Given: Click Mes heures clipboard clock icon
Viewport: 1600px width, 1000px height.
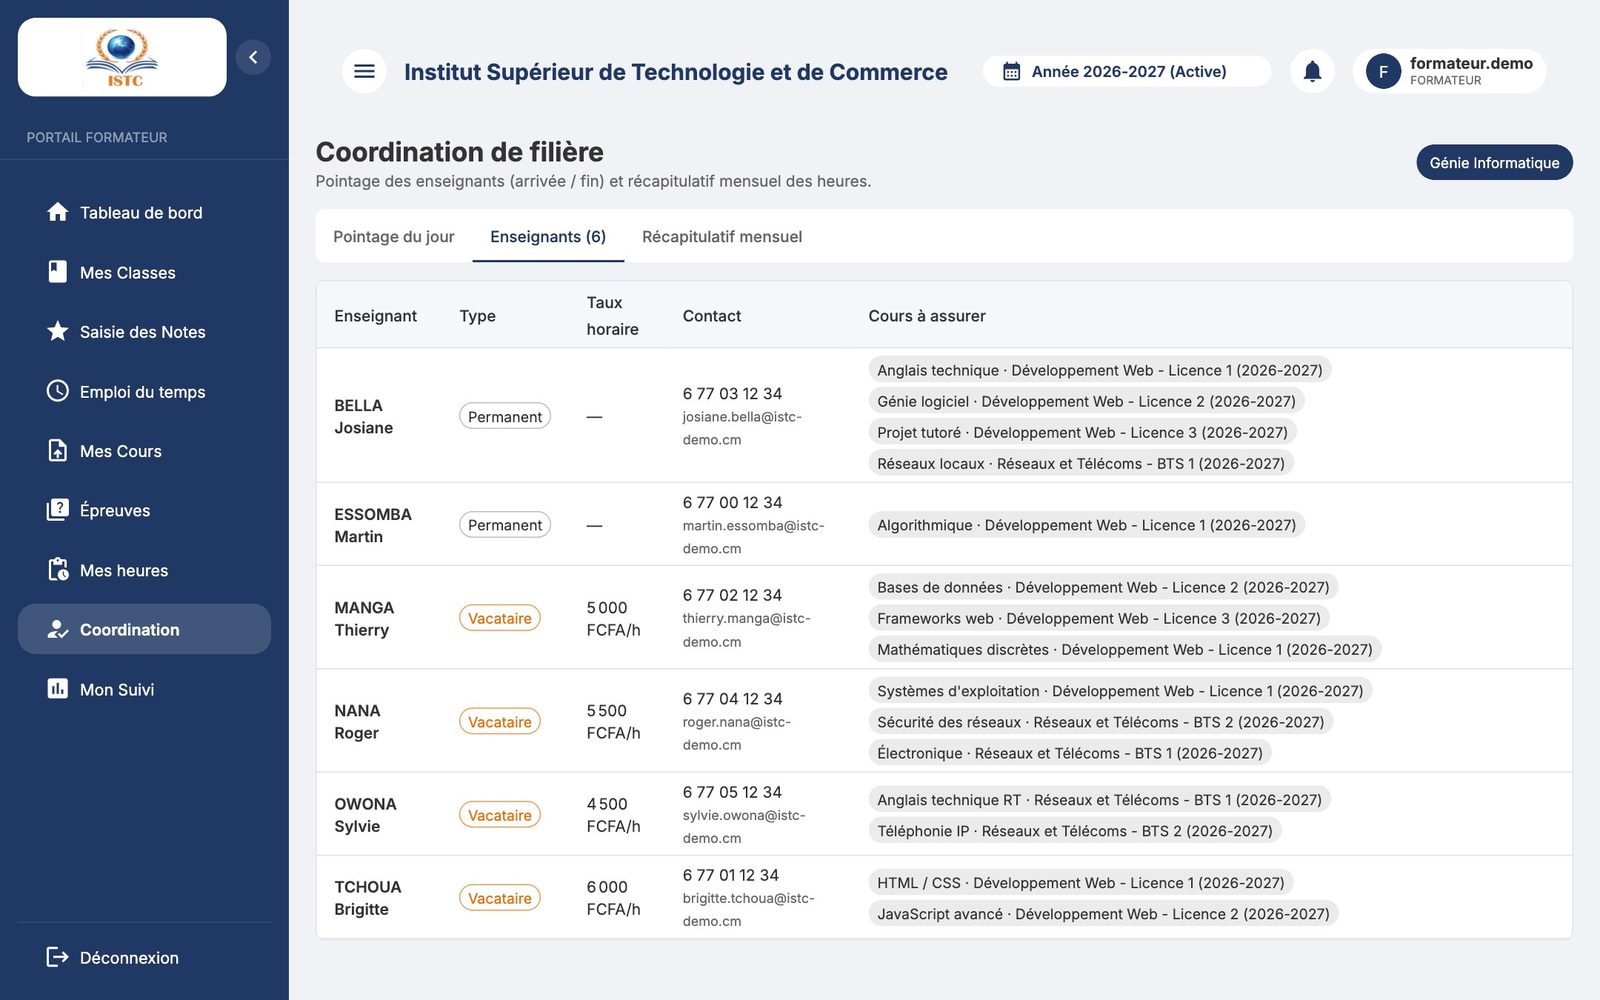Looking at the screenshot, I should (58, 570).
